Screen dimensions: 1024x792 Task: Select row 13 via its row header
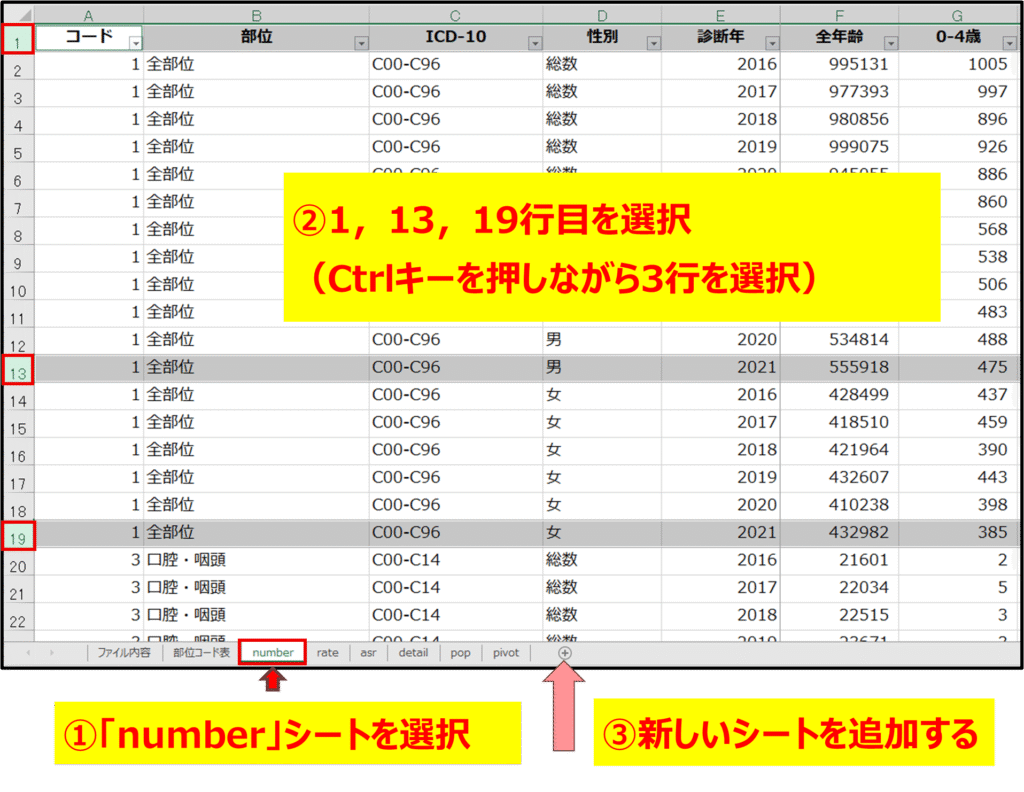pos(19,373)
